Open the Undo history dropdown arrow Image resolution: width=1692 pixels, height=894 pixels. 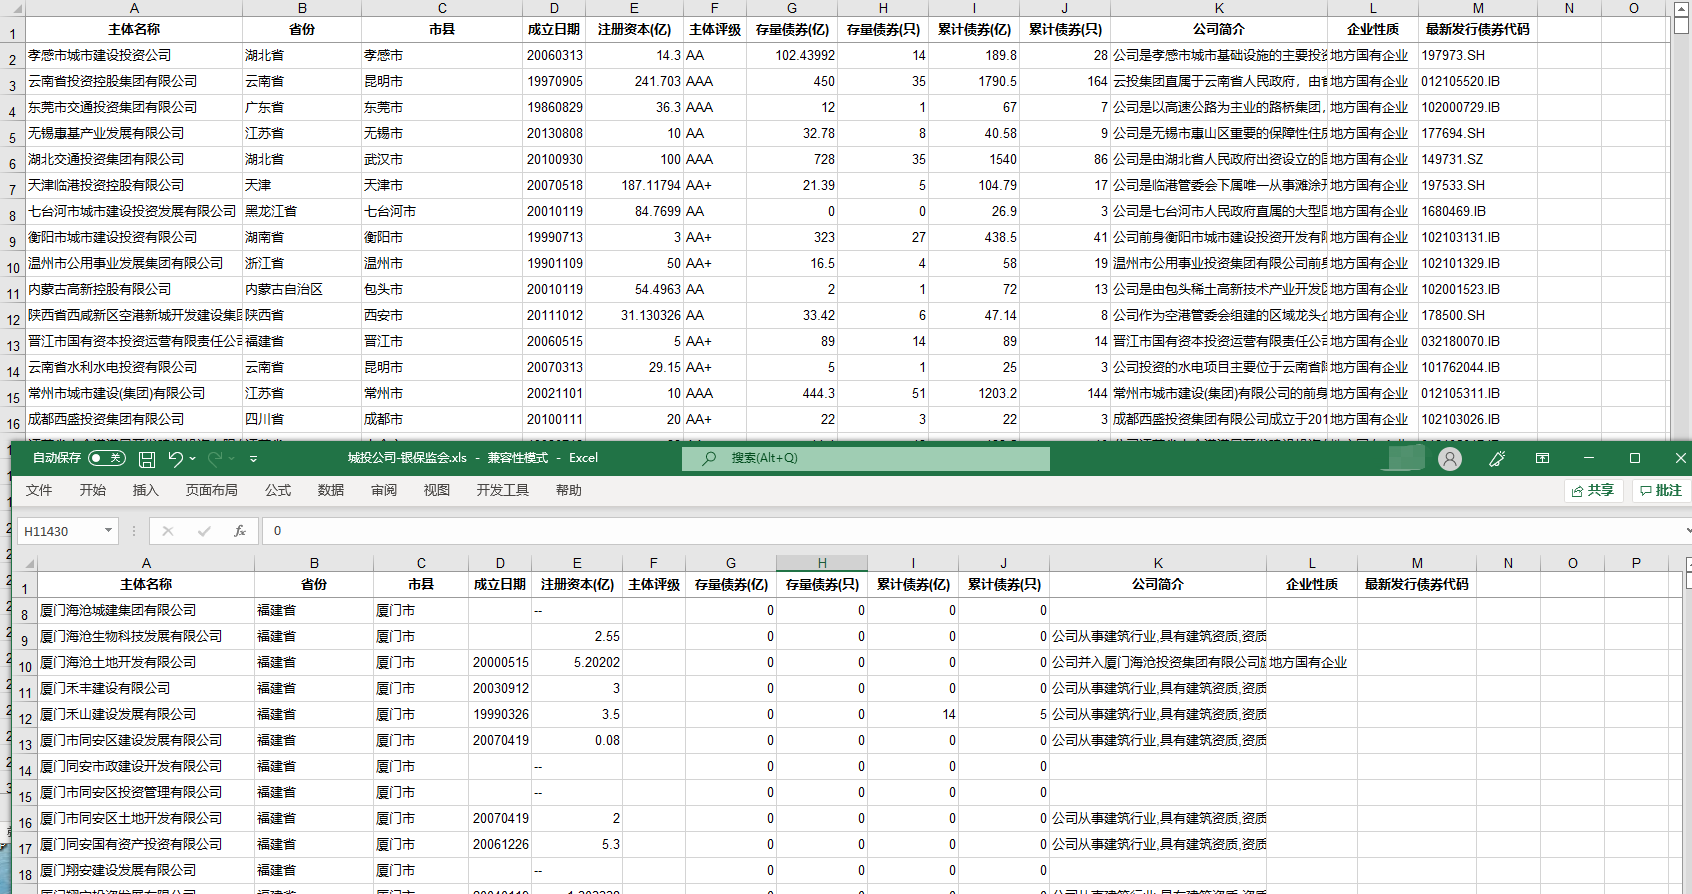pos(192,459)
